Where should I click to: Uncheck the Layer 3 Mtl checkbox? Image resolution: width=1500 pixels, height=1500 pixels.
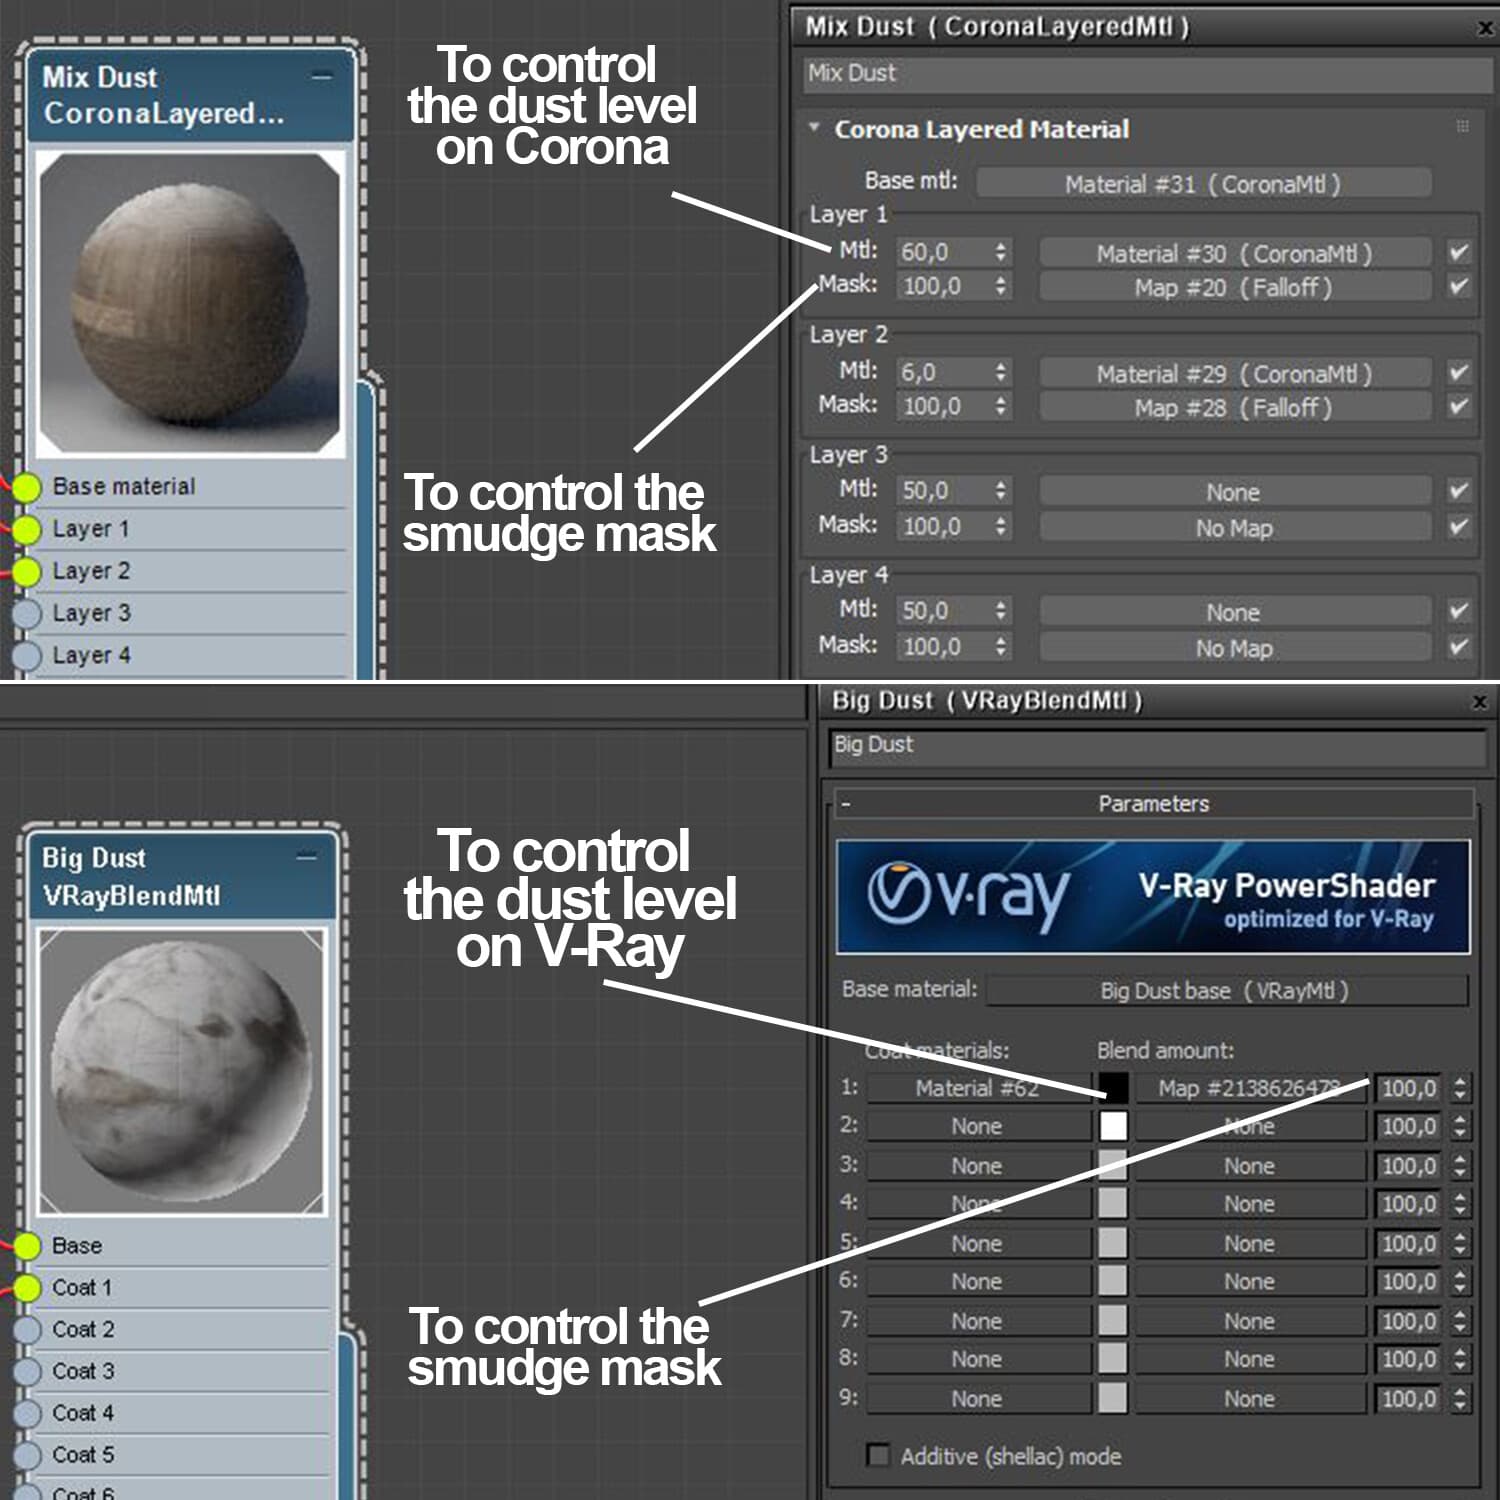tap(1459, 491)
